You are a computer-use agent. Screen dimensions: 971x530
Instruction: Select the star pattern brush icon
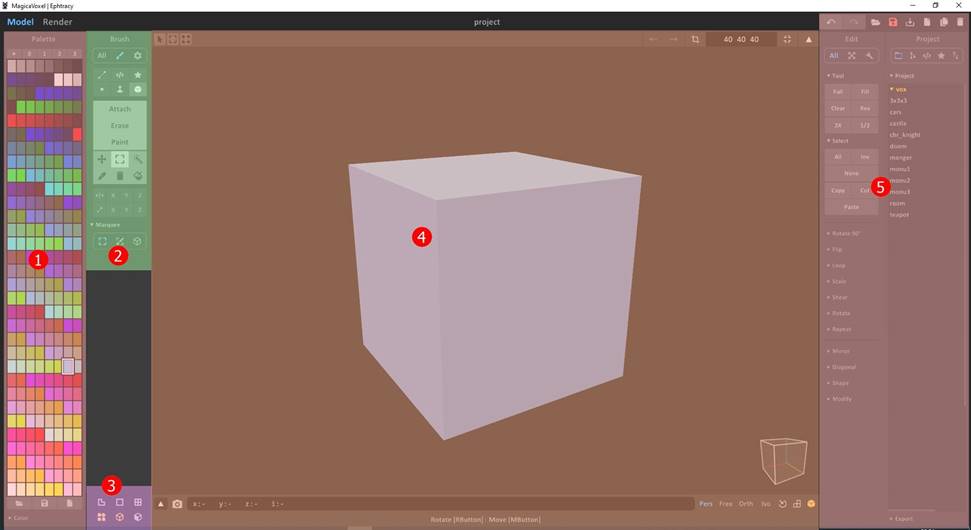pyautogui.click(x=137, y=75)
